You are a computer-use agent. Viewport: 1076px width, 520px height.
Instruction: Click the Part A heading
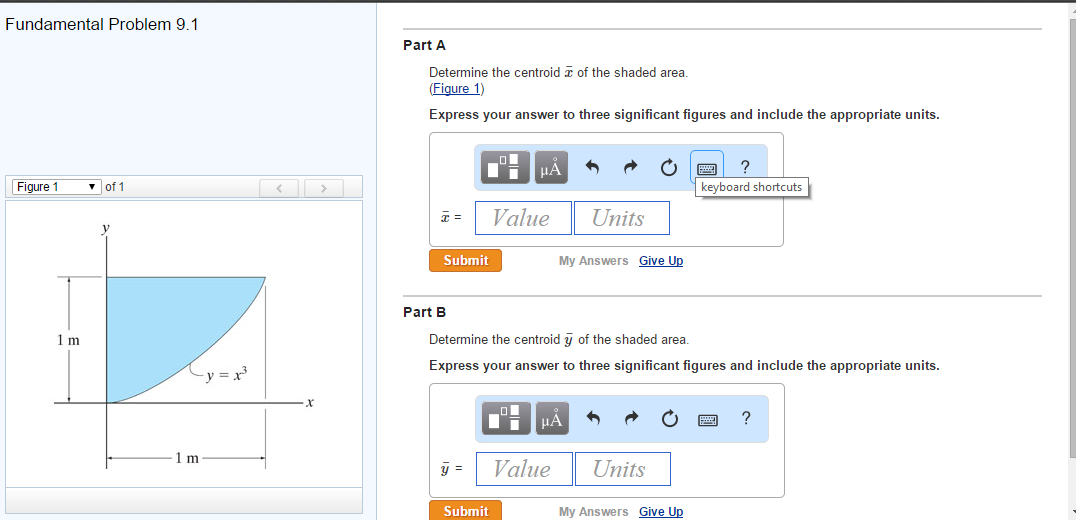pyautogui.click(x=425, y=45)
